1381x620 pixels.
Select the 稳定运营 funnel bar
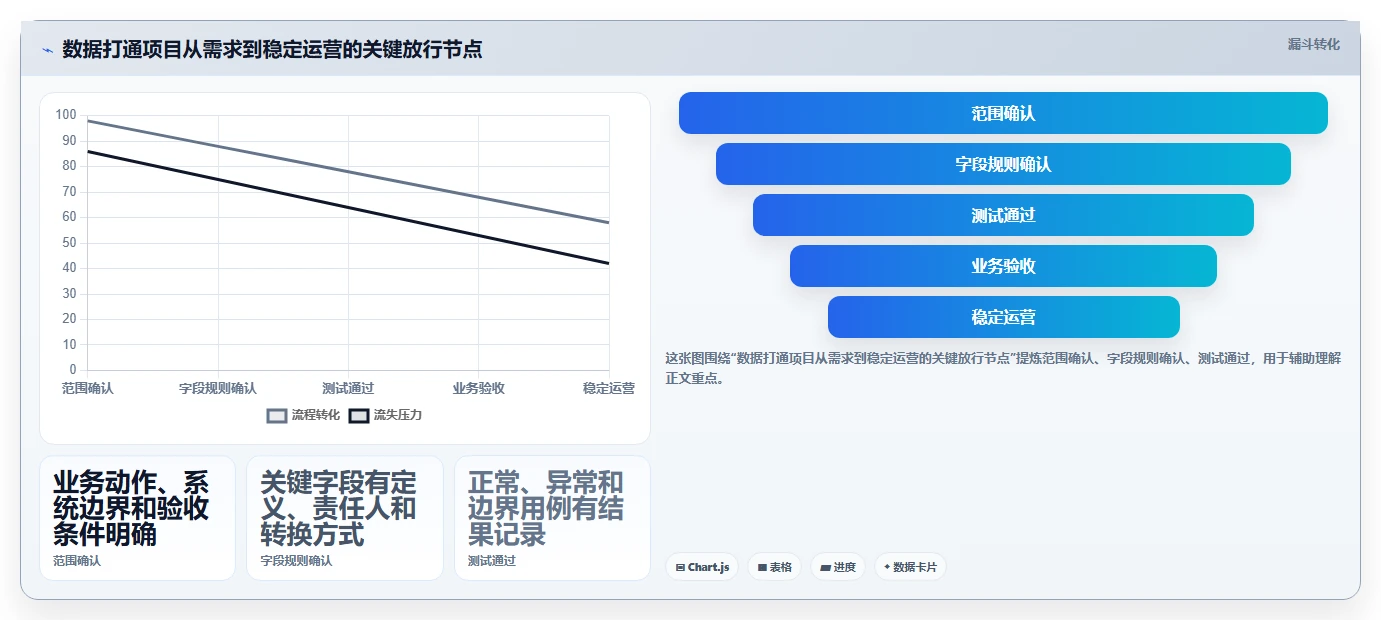coord(1003,317)
